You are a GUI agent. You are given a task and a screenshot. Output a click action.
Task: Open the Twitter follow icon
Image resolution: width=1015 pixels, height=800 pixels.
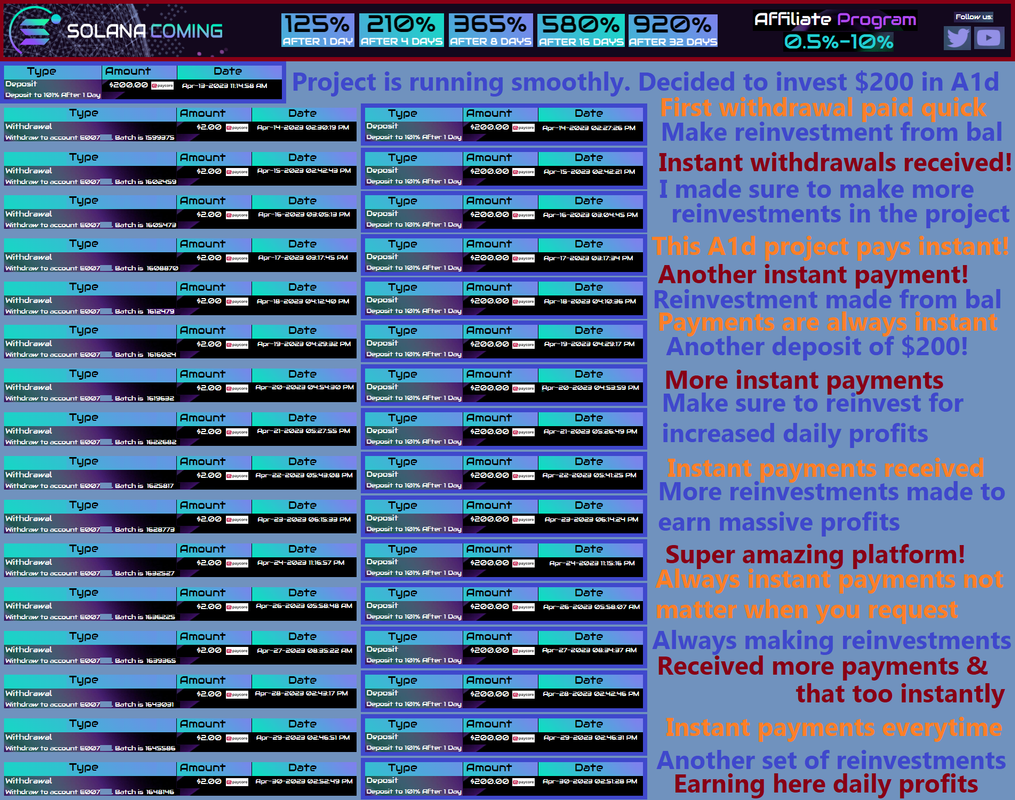point(957,38)
